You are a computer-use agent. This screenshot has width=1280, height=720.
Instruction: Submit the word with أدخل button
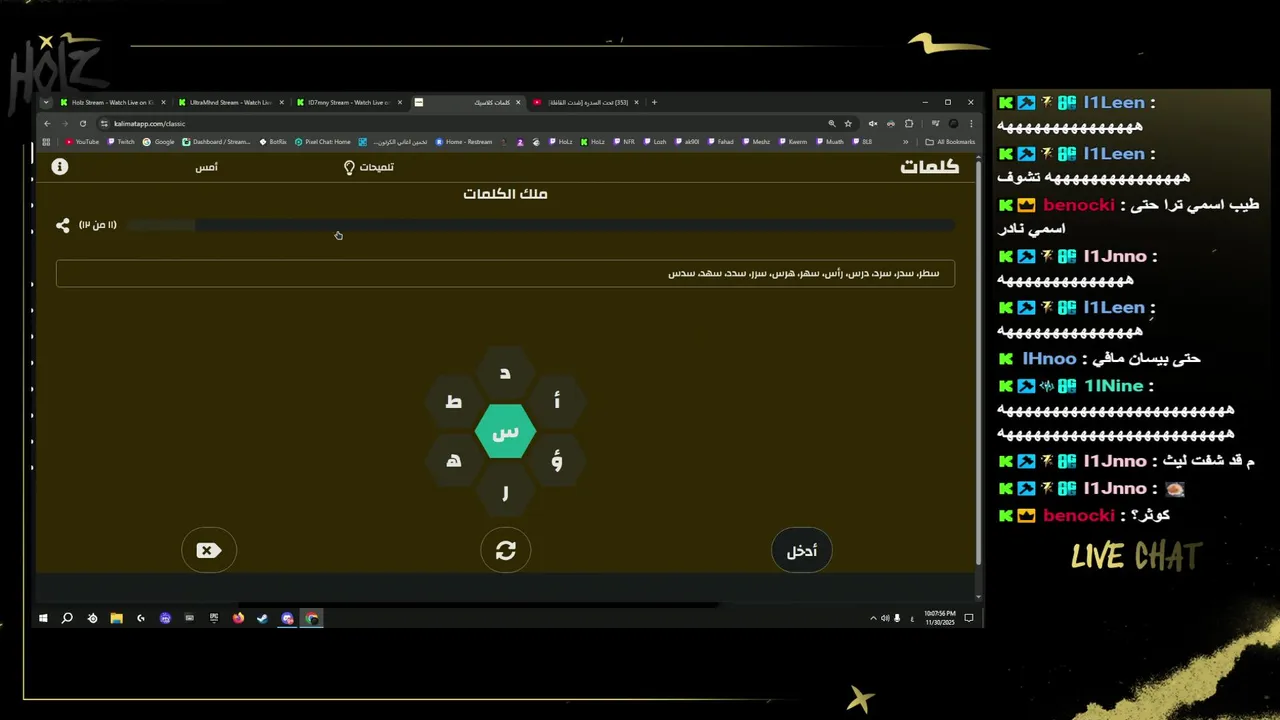tap(801, 550)
